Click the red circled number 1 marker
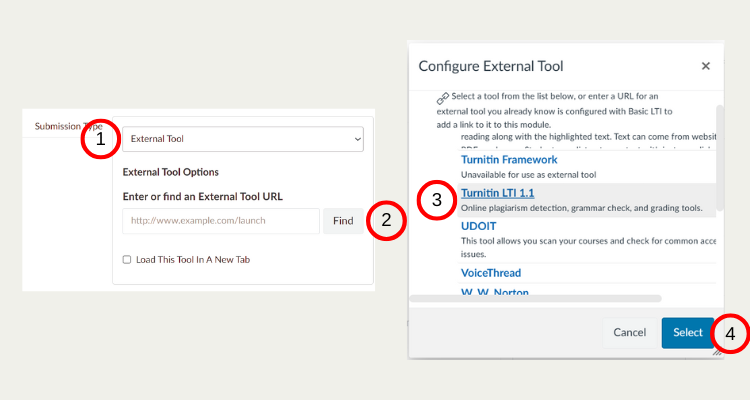The height and width of the screenshot is (400, 750). click(x=100, y=139)
